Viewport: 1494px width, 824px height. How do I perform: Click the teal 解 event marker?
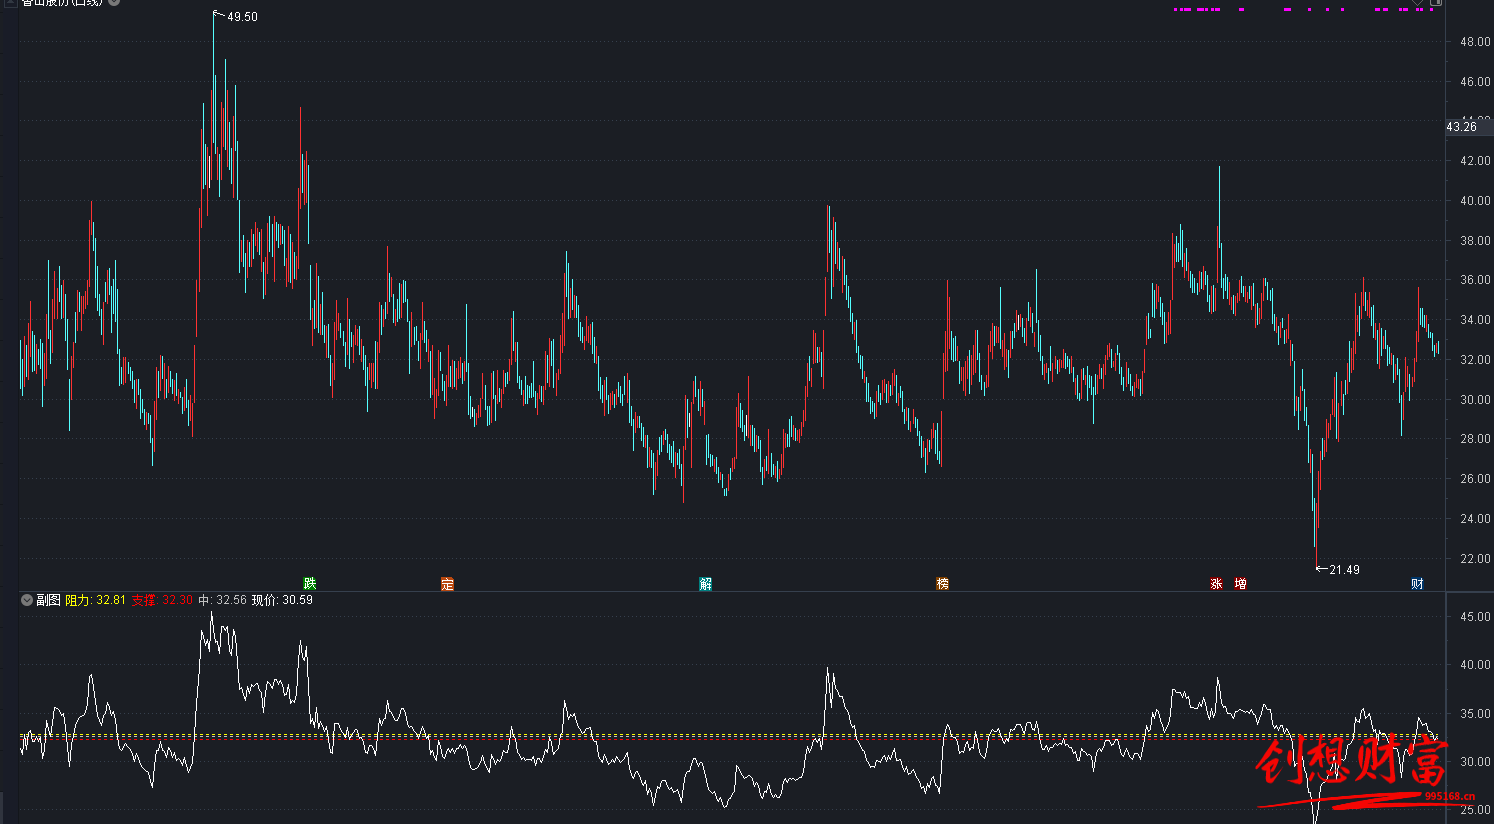pos(706,584)
